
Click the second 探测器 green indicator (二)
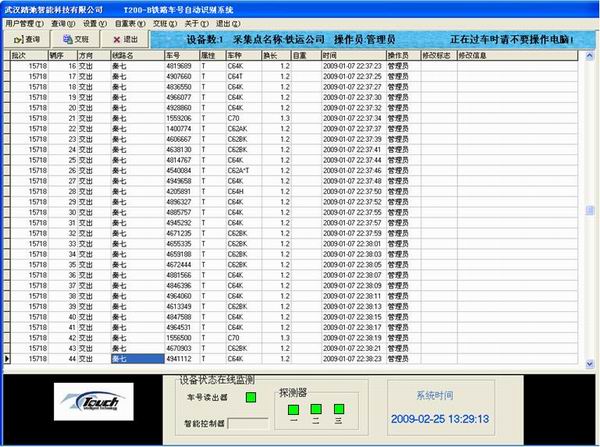315,408
